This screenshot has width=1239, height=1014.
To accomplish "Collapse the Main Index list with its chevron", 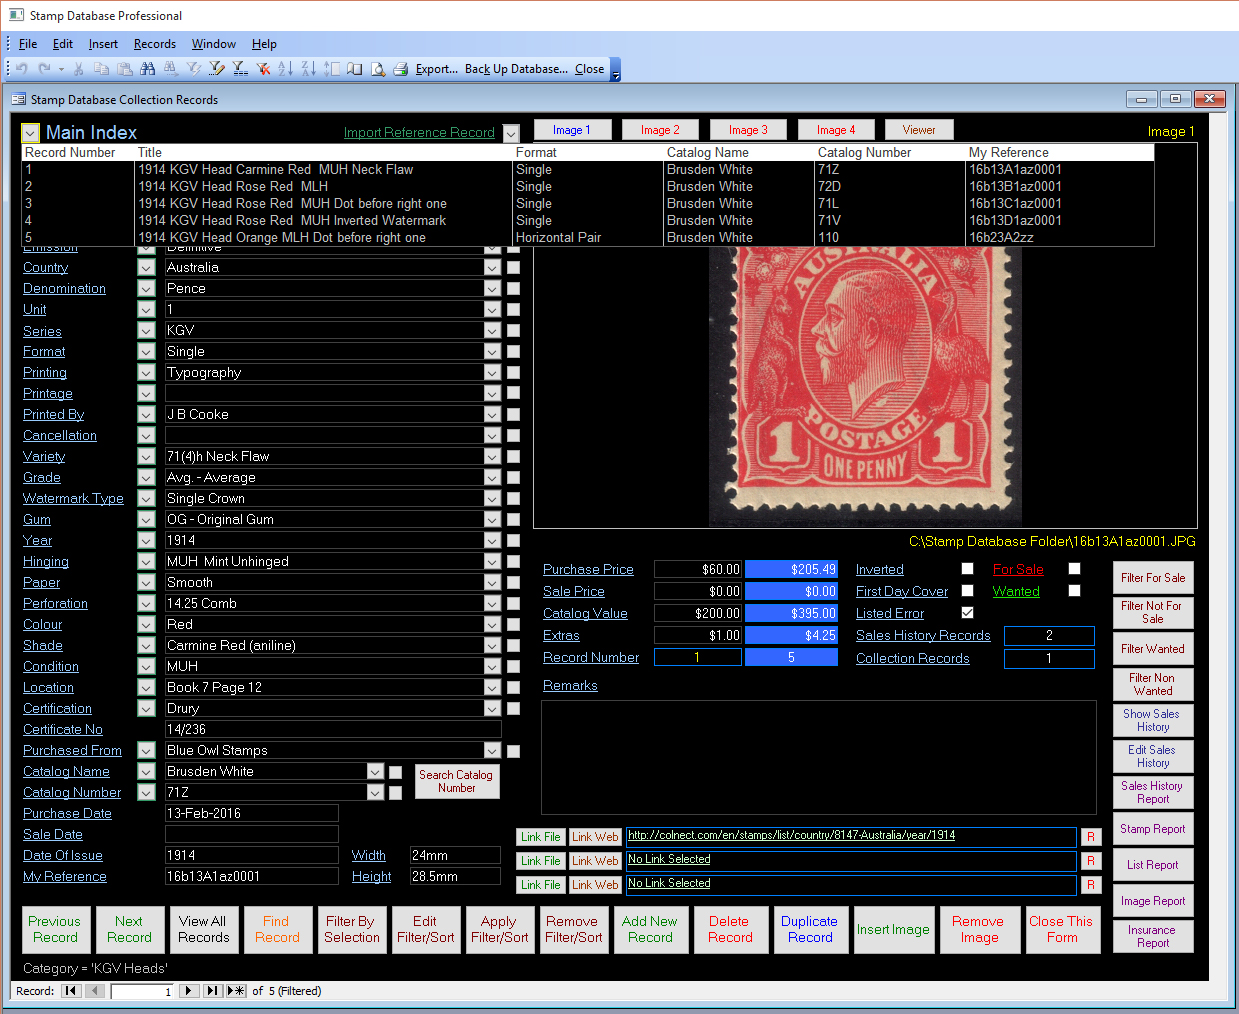I will (x=30, y=133).
